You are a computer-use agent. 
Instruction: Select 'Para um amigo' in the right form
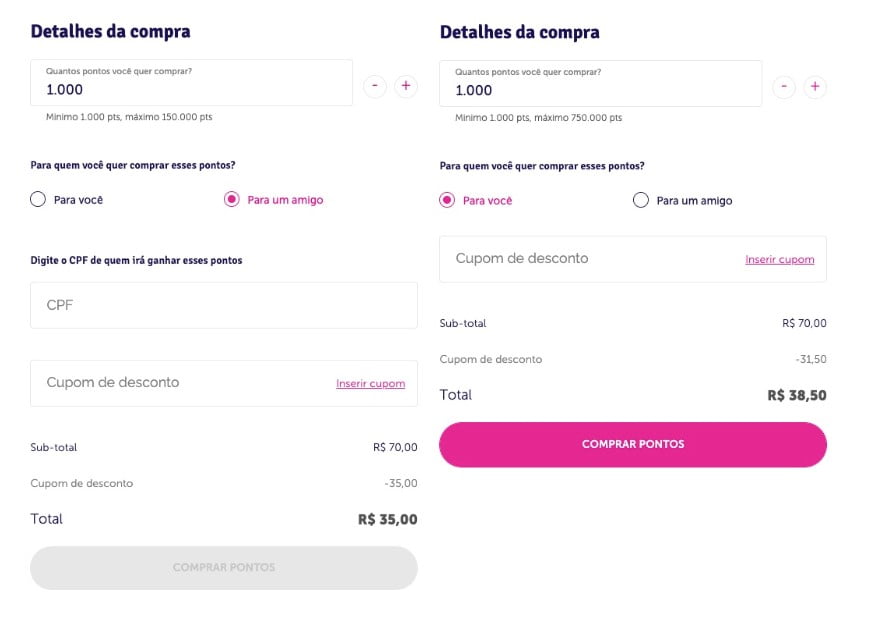[640, 200]
